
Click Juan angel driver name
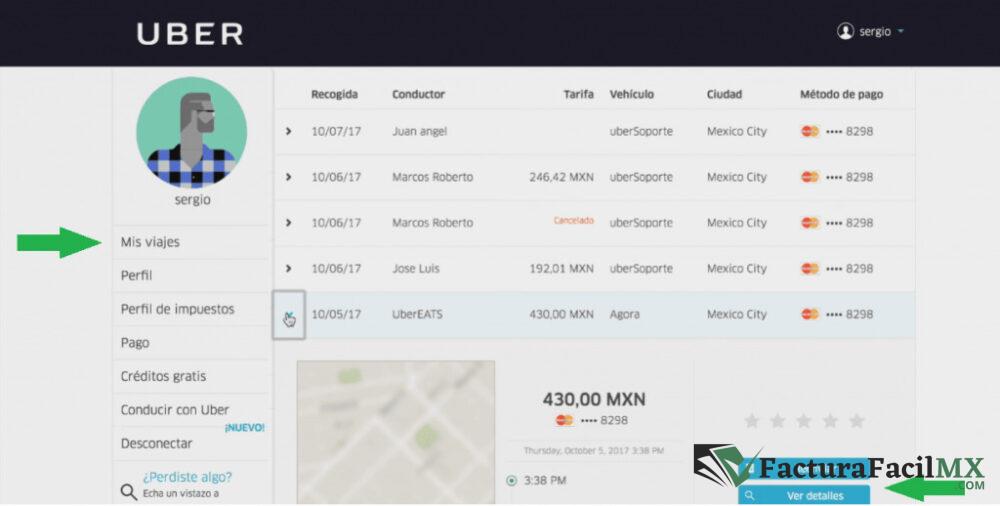point(420,131)
